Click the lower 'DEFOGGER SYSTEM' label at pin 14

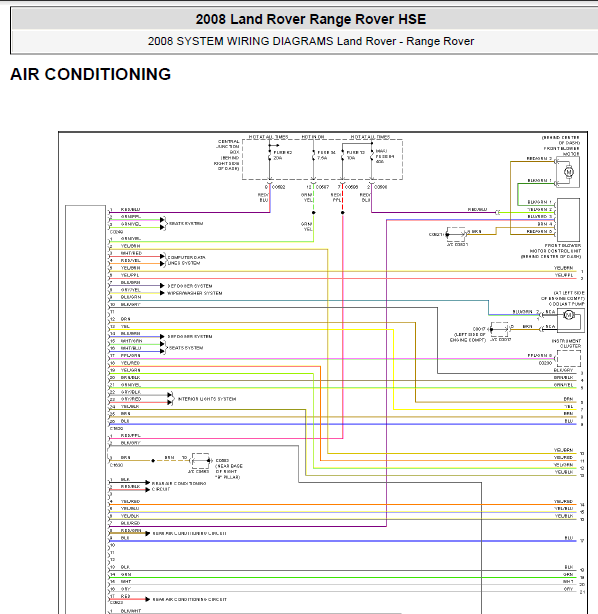click(190, 336)
